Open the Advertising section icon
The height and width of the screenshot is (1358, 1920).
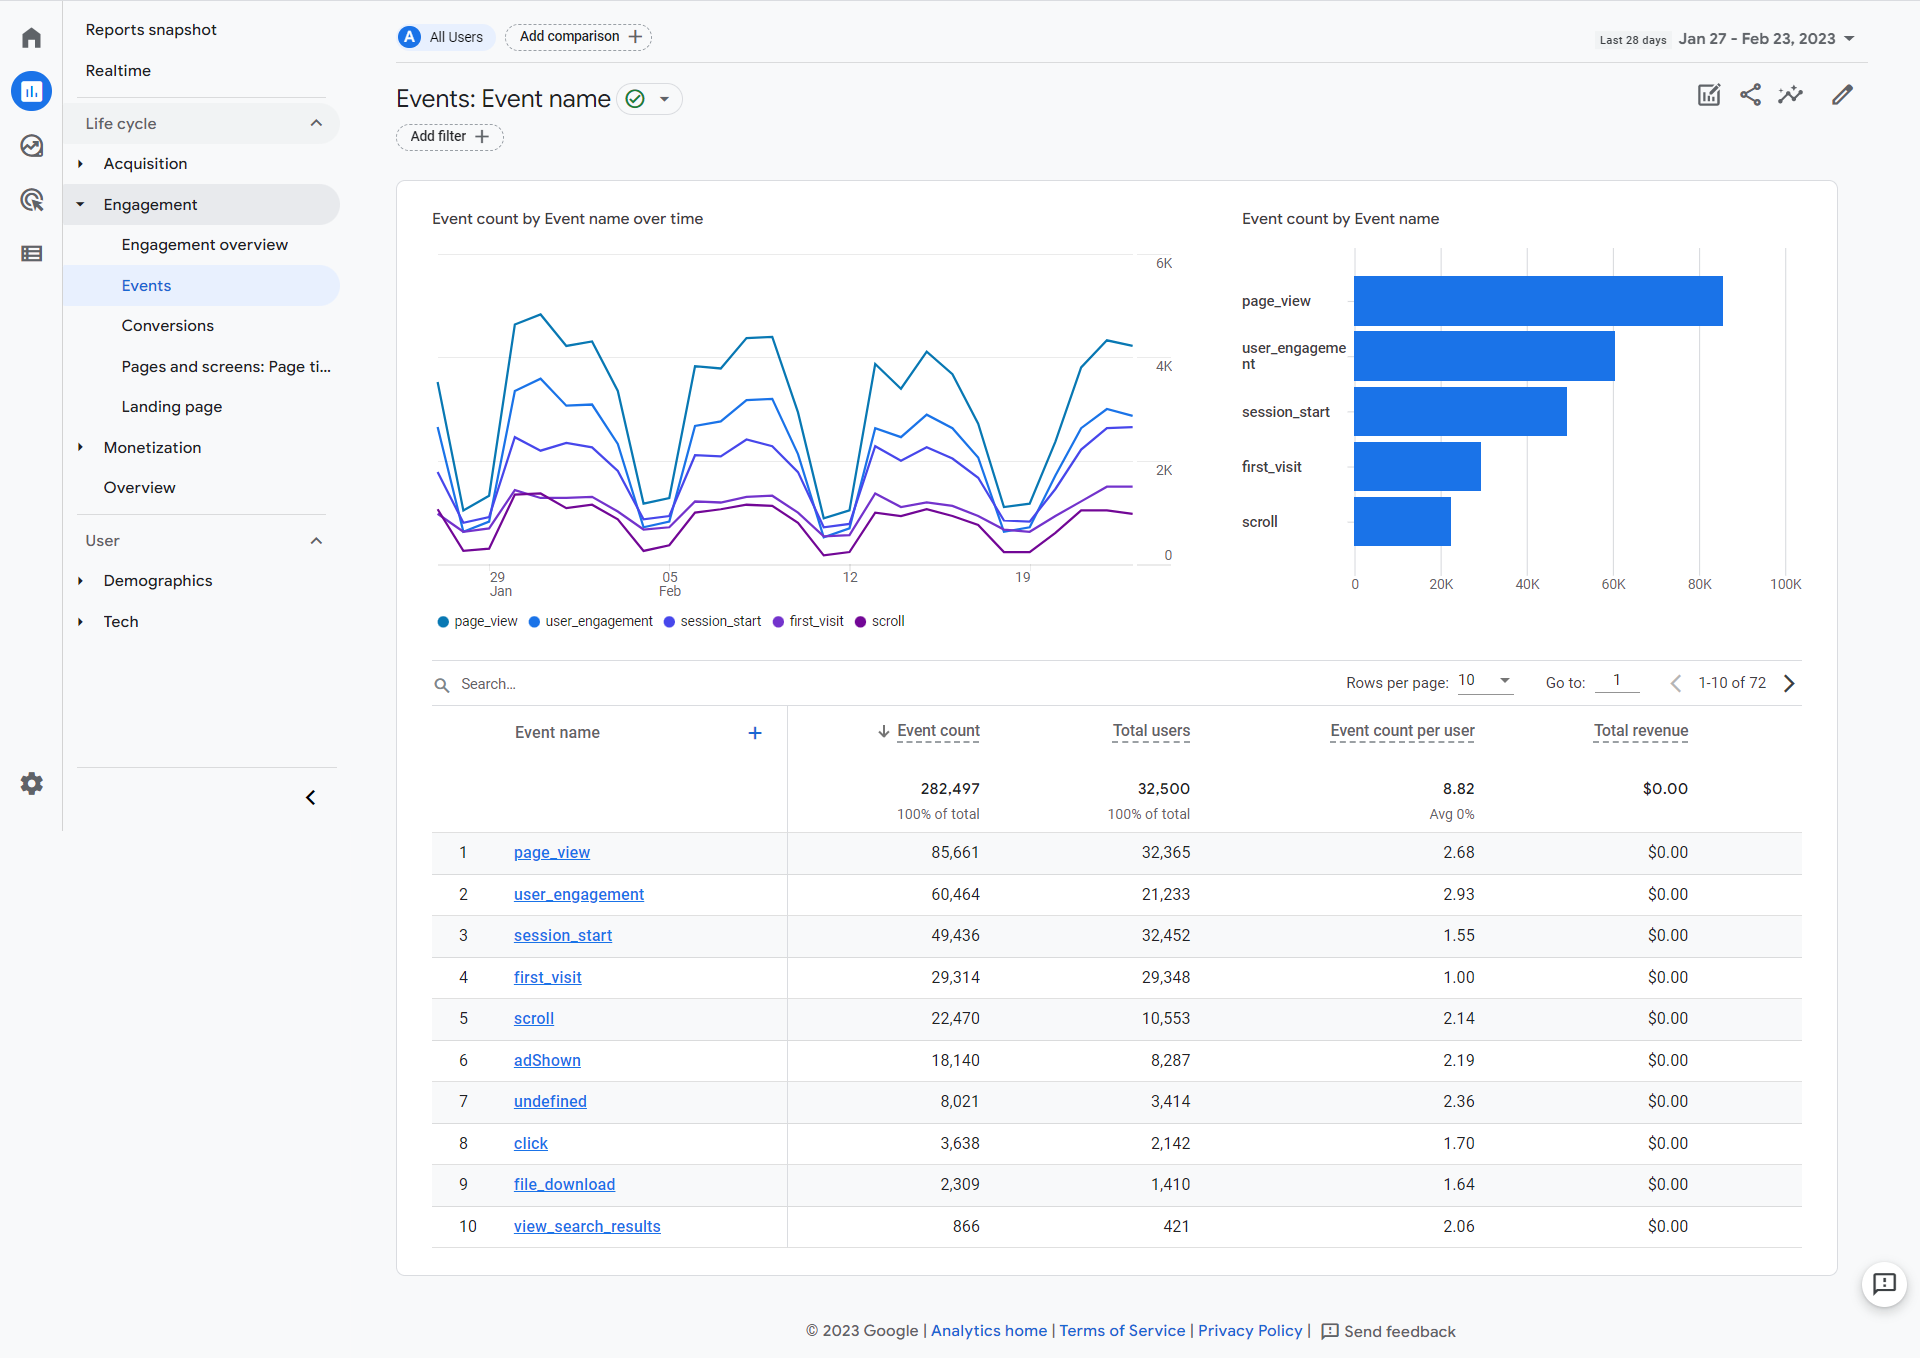[31, 199]
